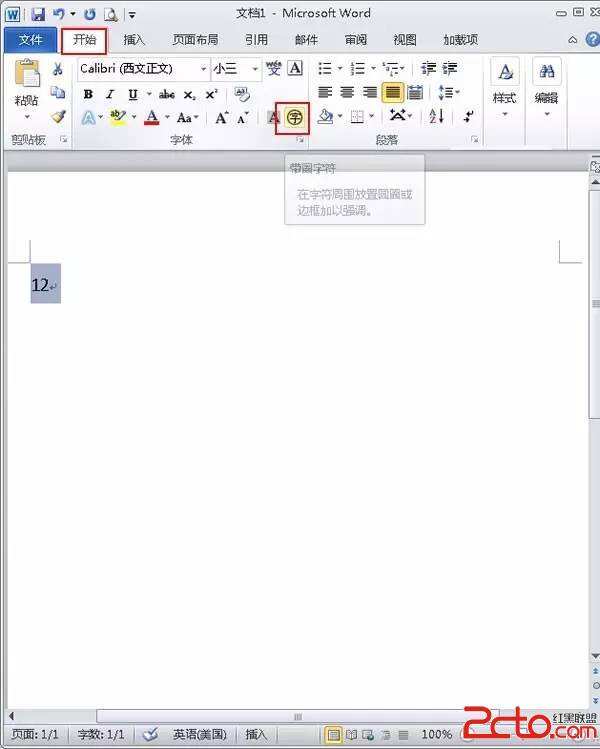Apply paragraph Shading paint bucket
The height and width of the screenshot is (749, 600).
click(325, 116)
